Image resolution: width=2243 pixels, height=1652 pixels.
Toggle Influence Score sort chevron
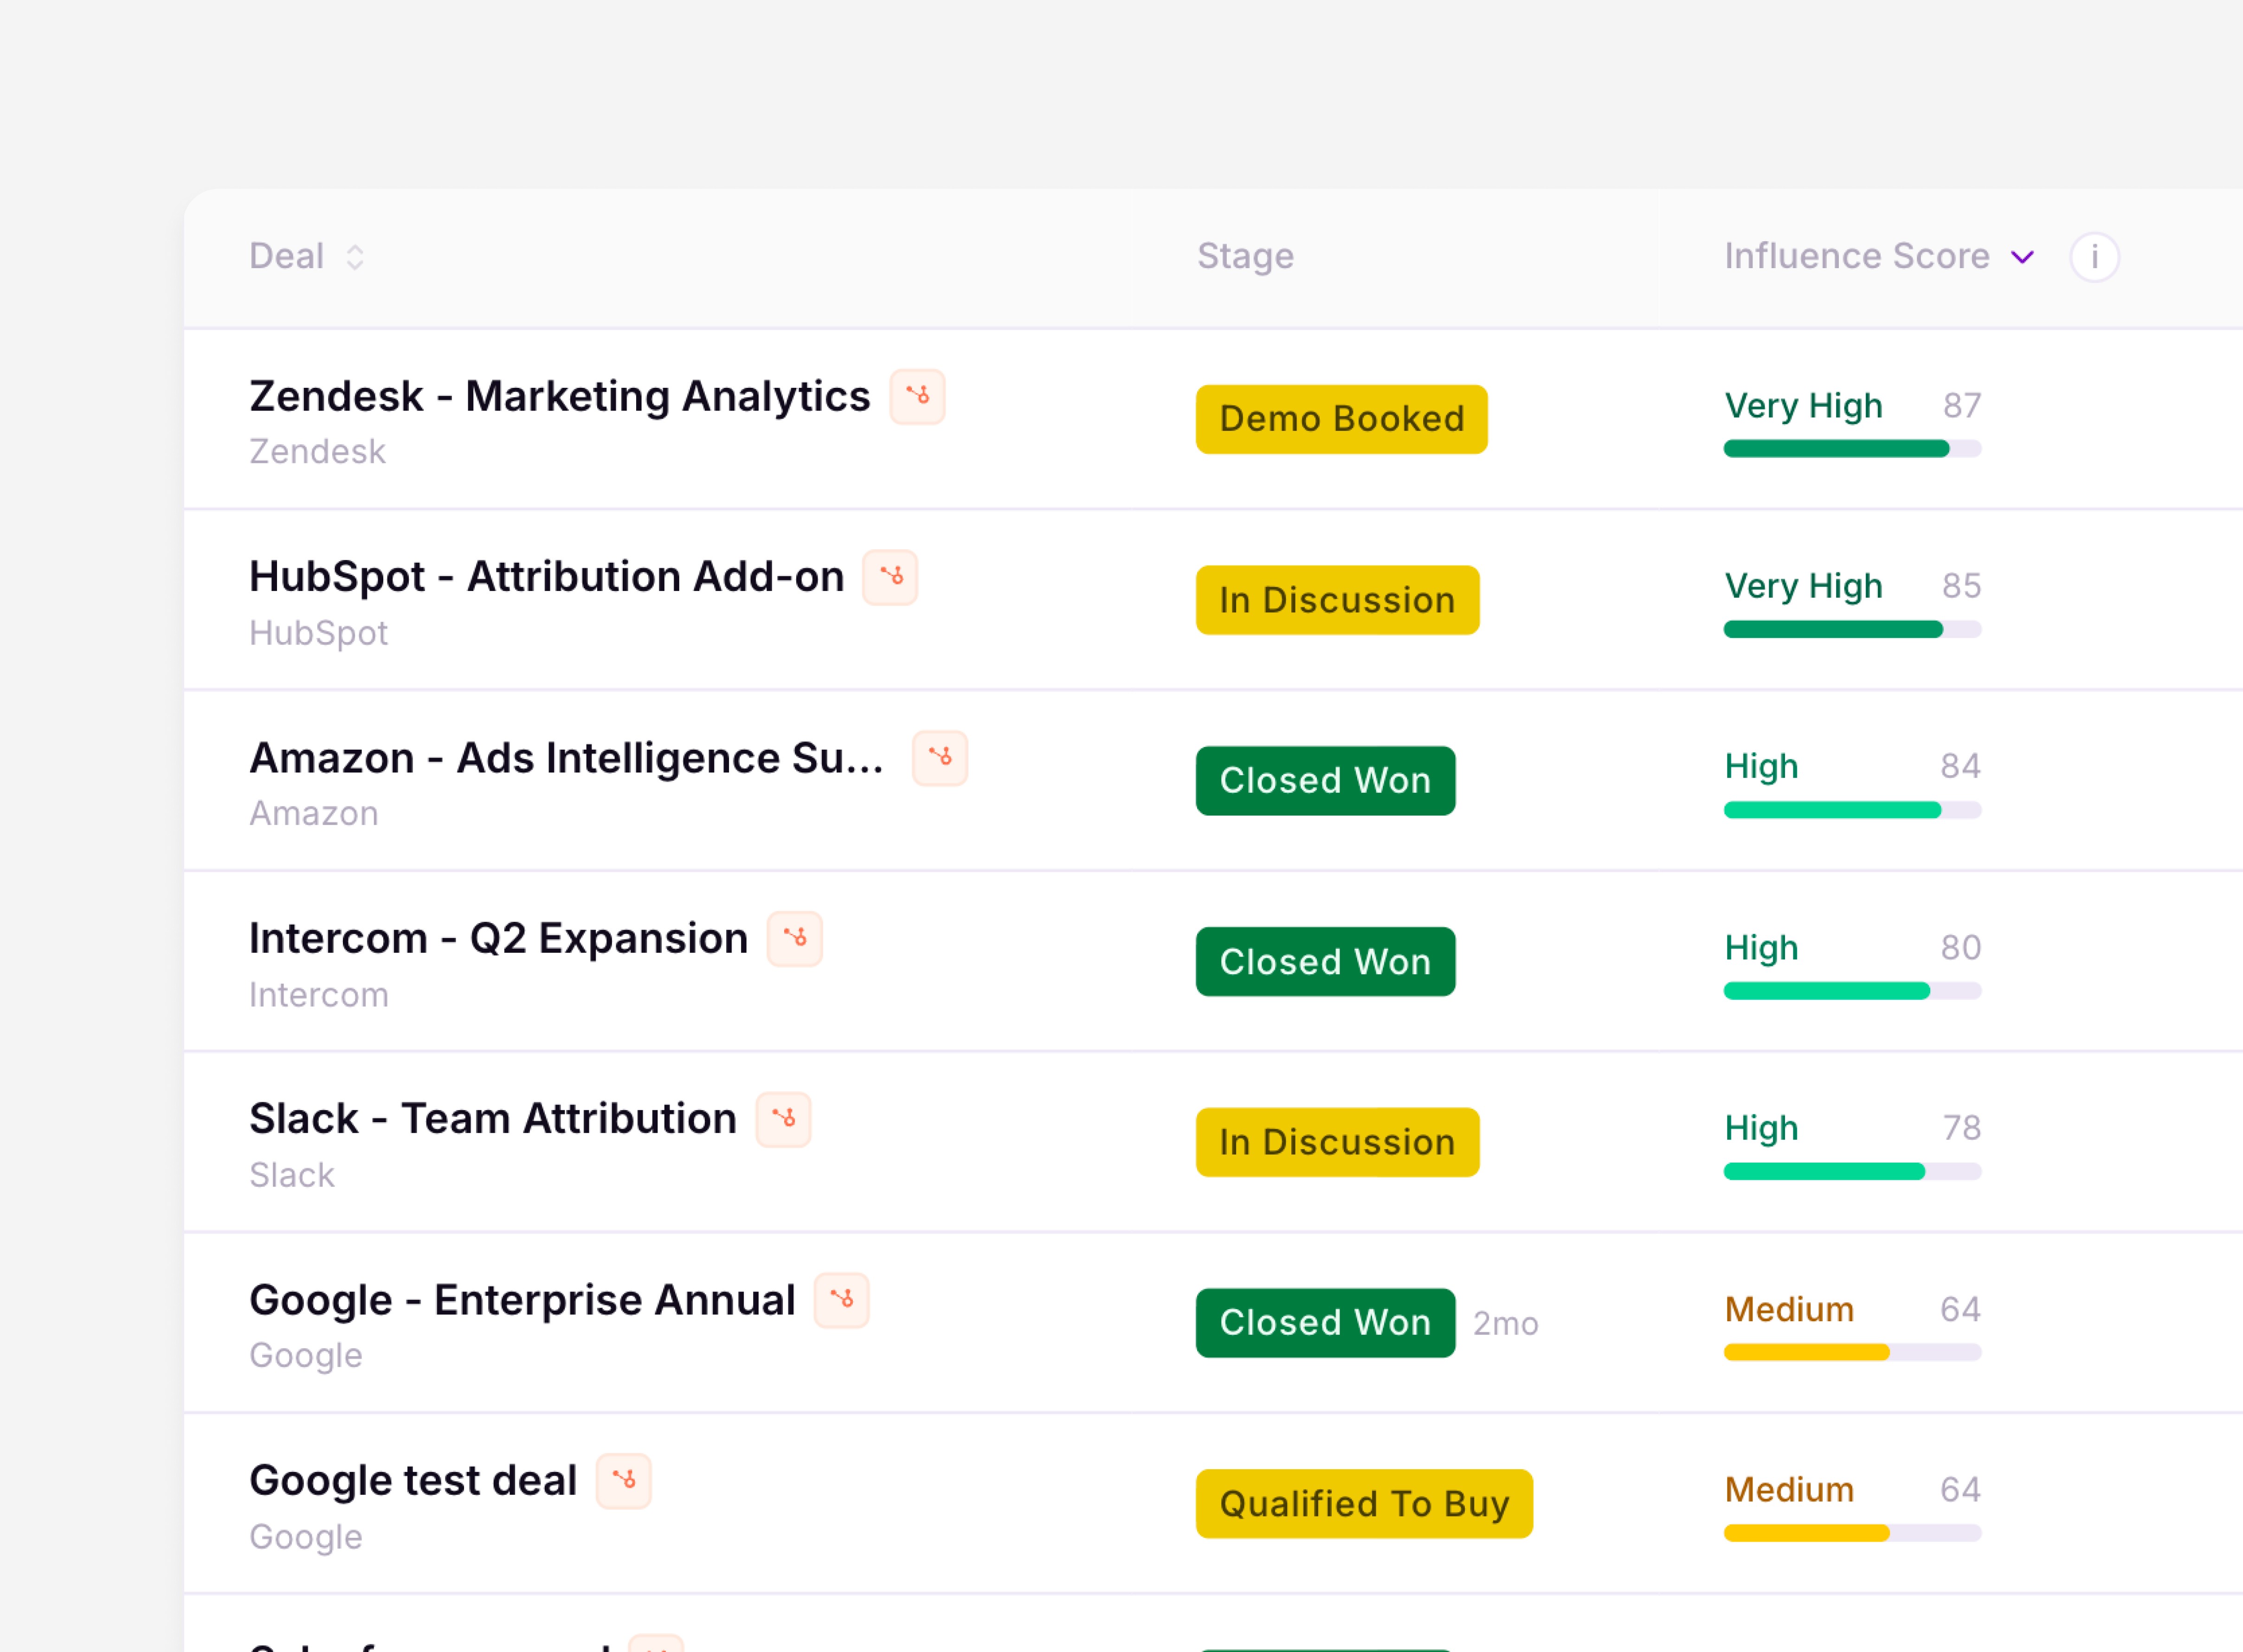click(x=2022, y=257)
